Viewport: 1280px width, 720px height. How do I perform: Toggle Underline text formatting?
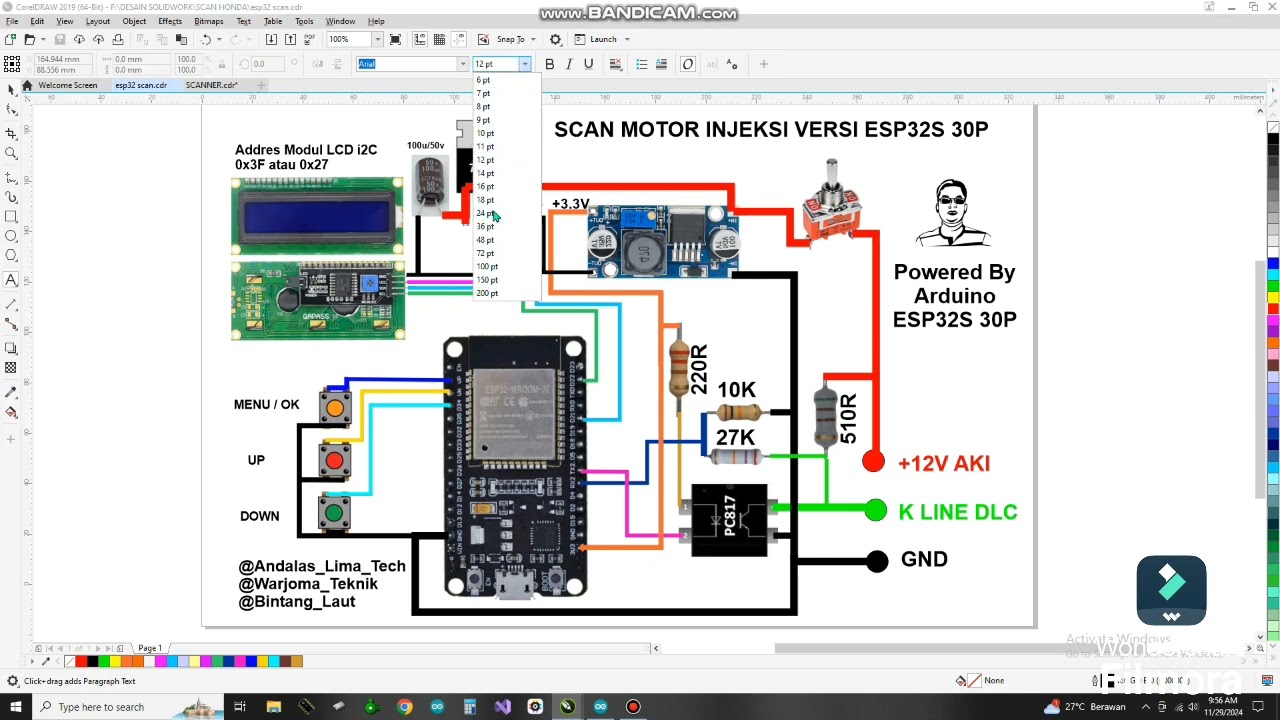click(588, 64)
